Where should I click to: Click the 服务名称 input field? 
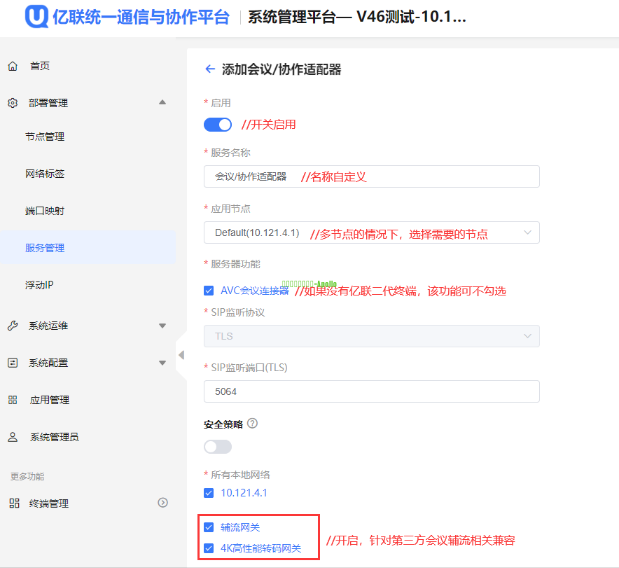pos(371,176)
